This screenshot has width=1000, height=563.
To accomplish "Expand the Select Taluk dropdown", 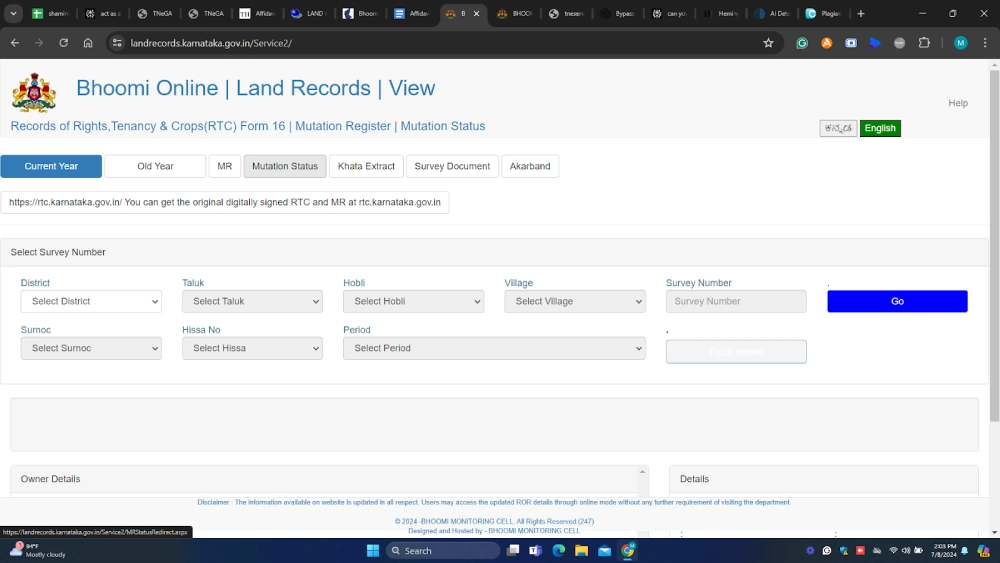I will pyautogui.click(x=253, y=301).
